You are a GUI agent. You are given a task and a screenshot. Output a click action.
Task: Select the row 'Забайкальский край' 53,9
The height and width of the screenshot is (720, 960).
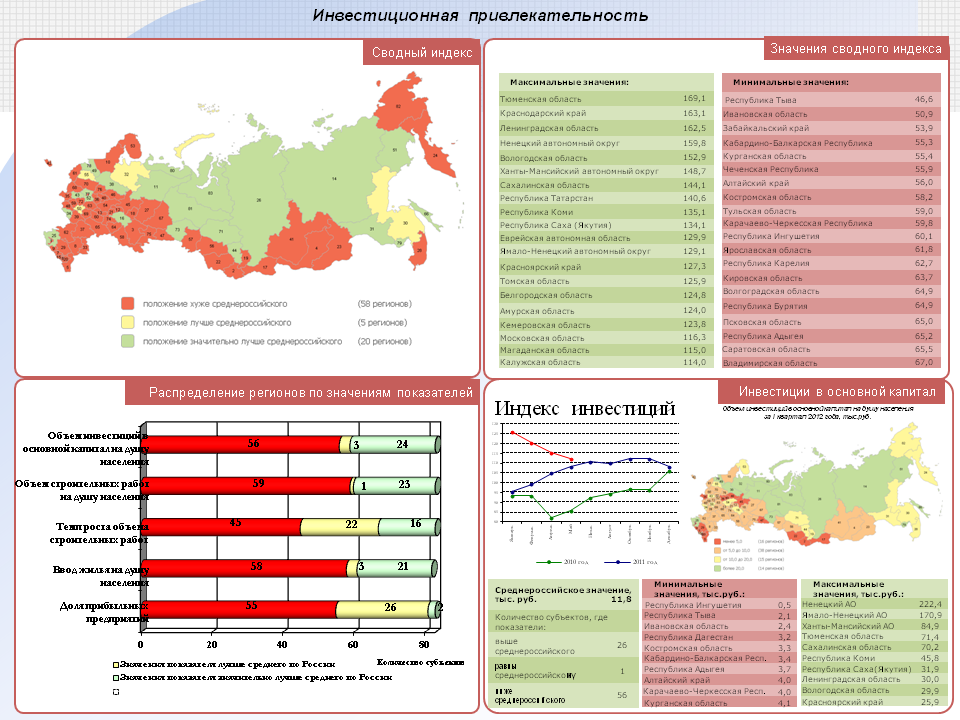click(x=831, y=128)
